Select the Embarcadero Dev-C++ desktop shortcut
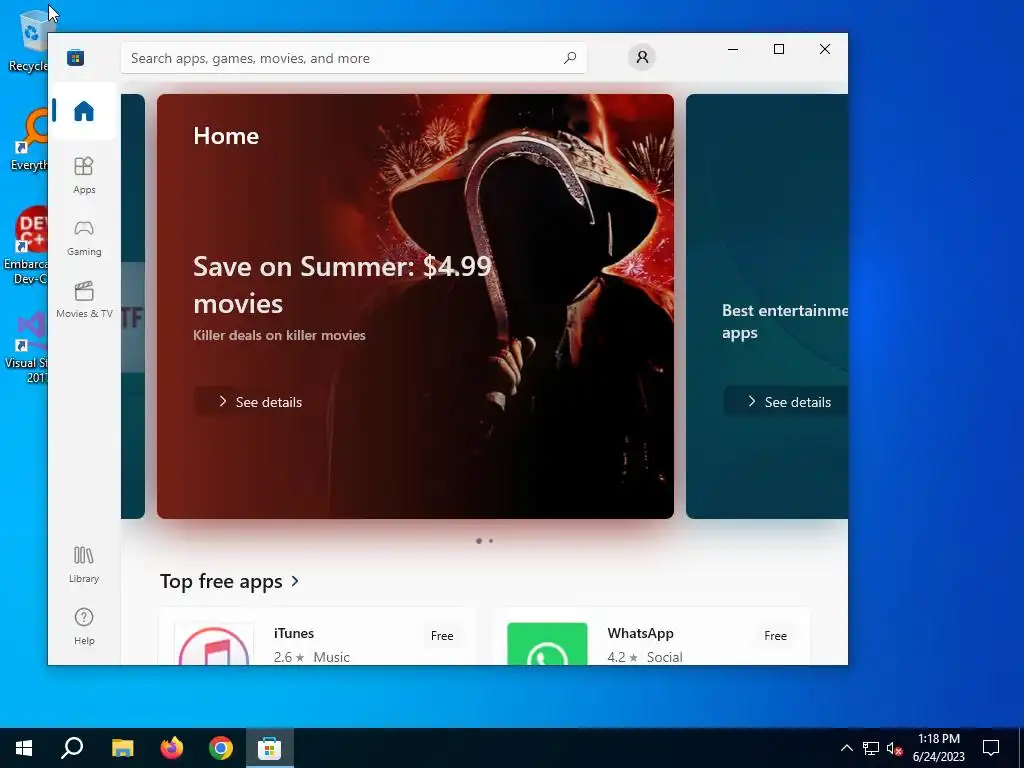This screenshot has width=1024, height=768. click(x=26, y=246)
